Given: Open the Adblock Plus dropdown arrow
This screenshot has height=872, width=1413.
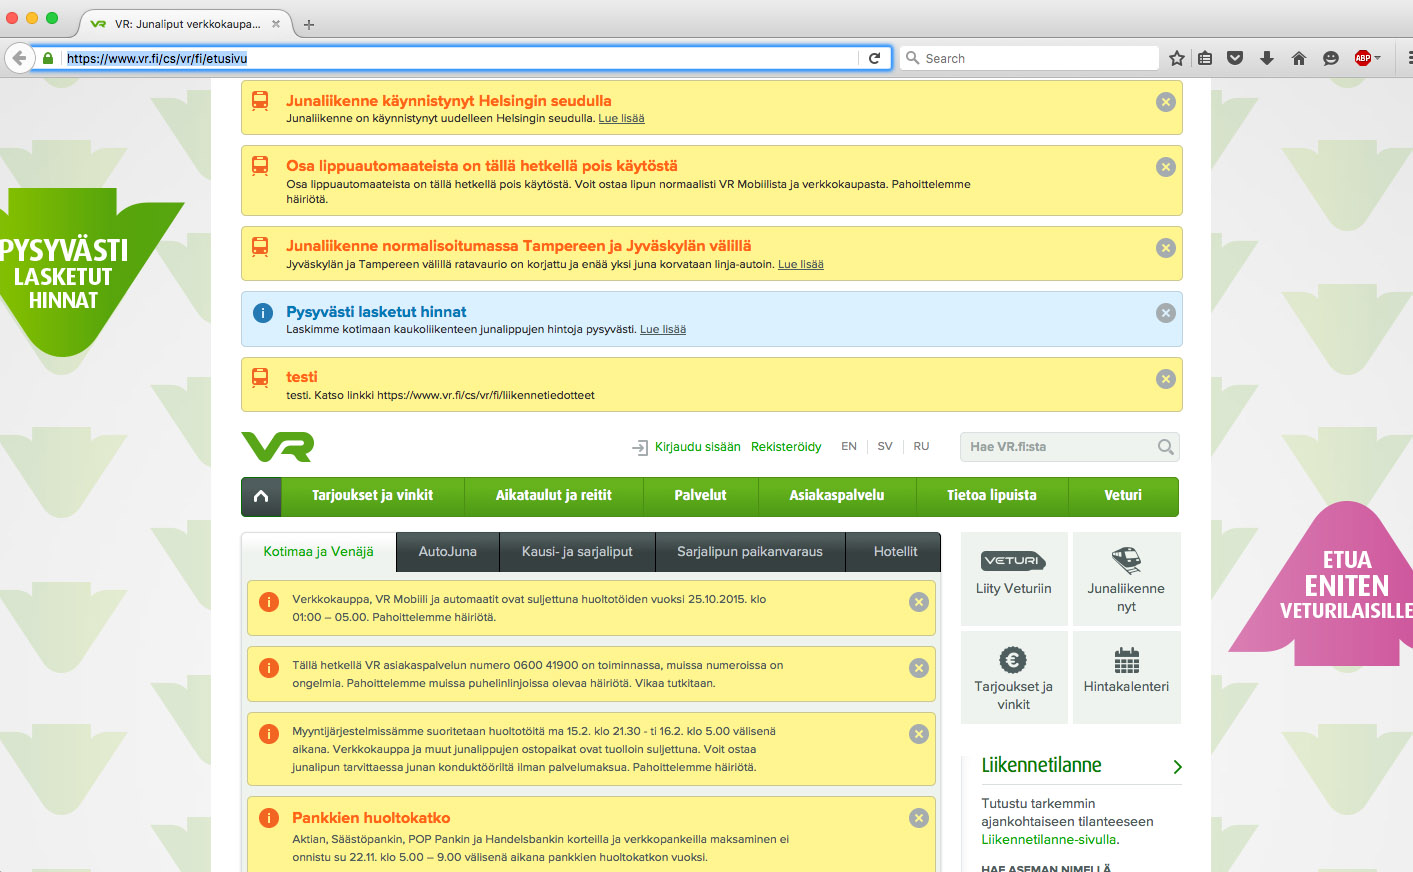Looking at the screenshot, I should pos(1378,58).
